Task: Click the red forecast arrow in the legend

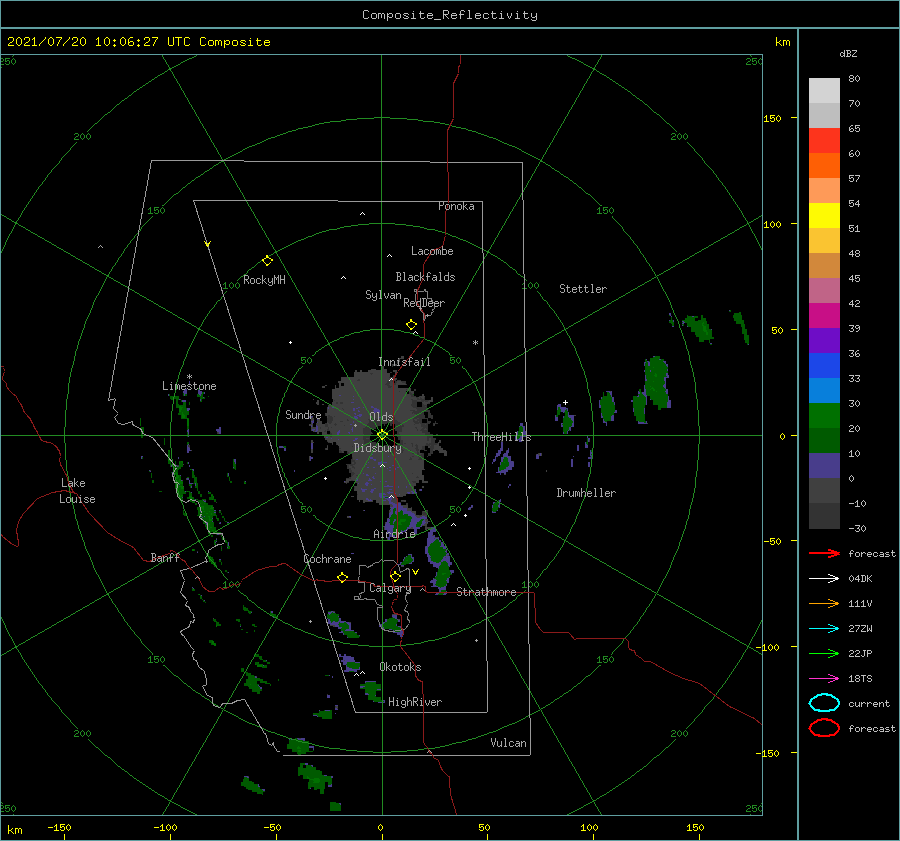Action: pyautogui.click(x=824, y=553)
